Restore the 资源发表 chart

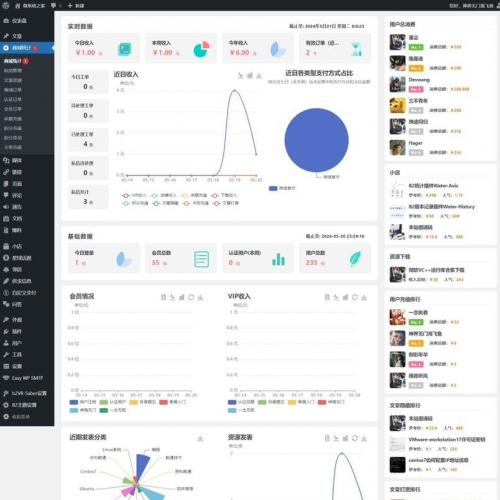355,438
